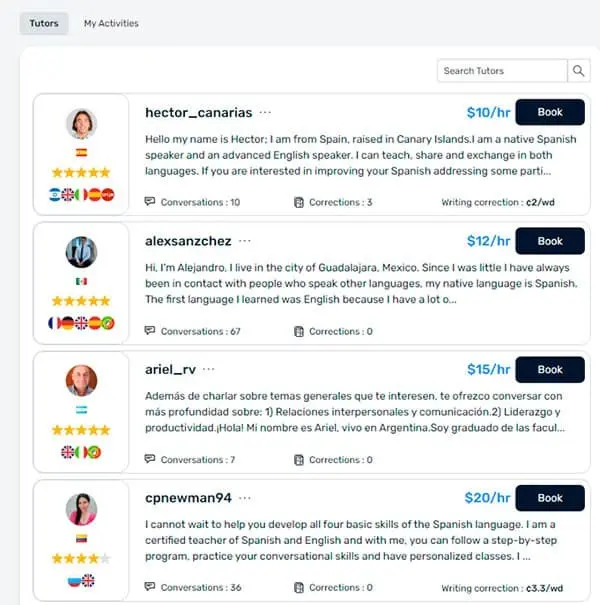Image resolution: width=600 pixels, height=605 pixels.
Task: Click cpnewman94 avatar photo
Action: tap(81, 509)
